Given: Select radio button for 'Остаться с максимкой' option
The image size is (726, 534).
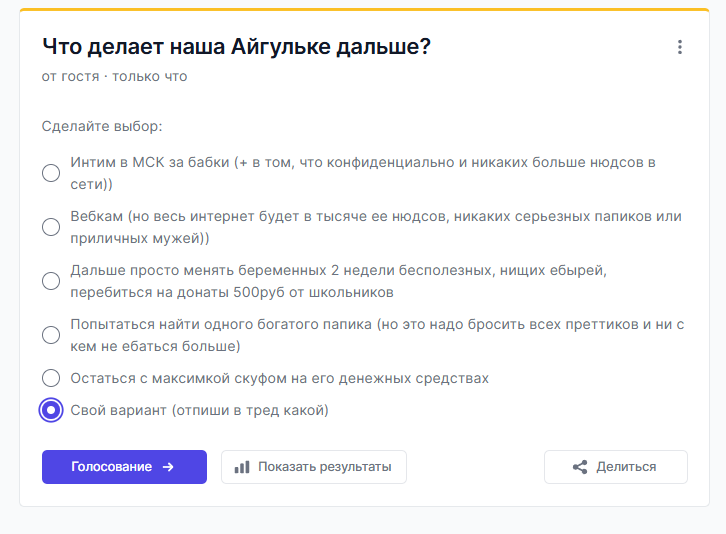Looking at the screenshot, I should 51,378.
